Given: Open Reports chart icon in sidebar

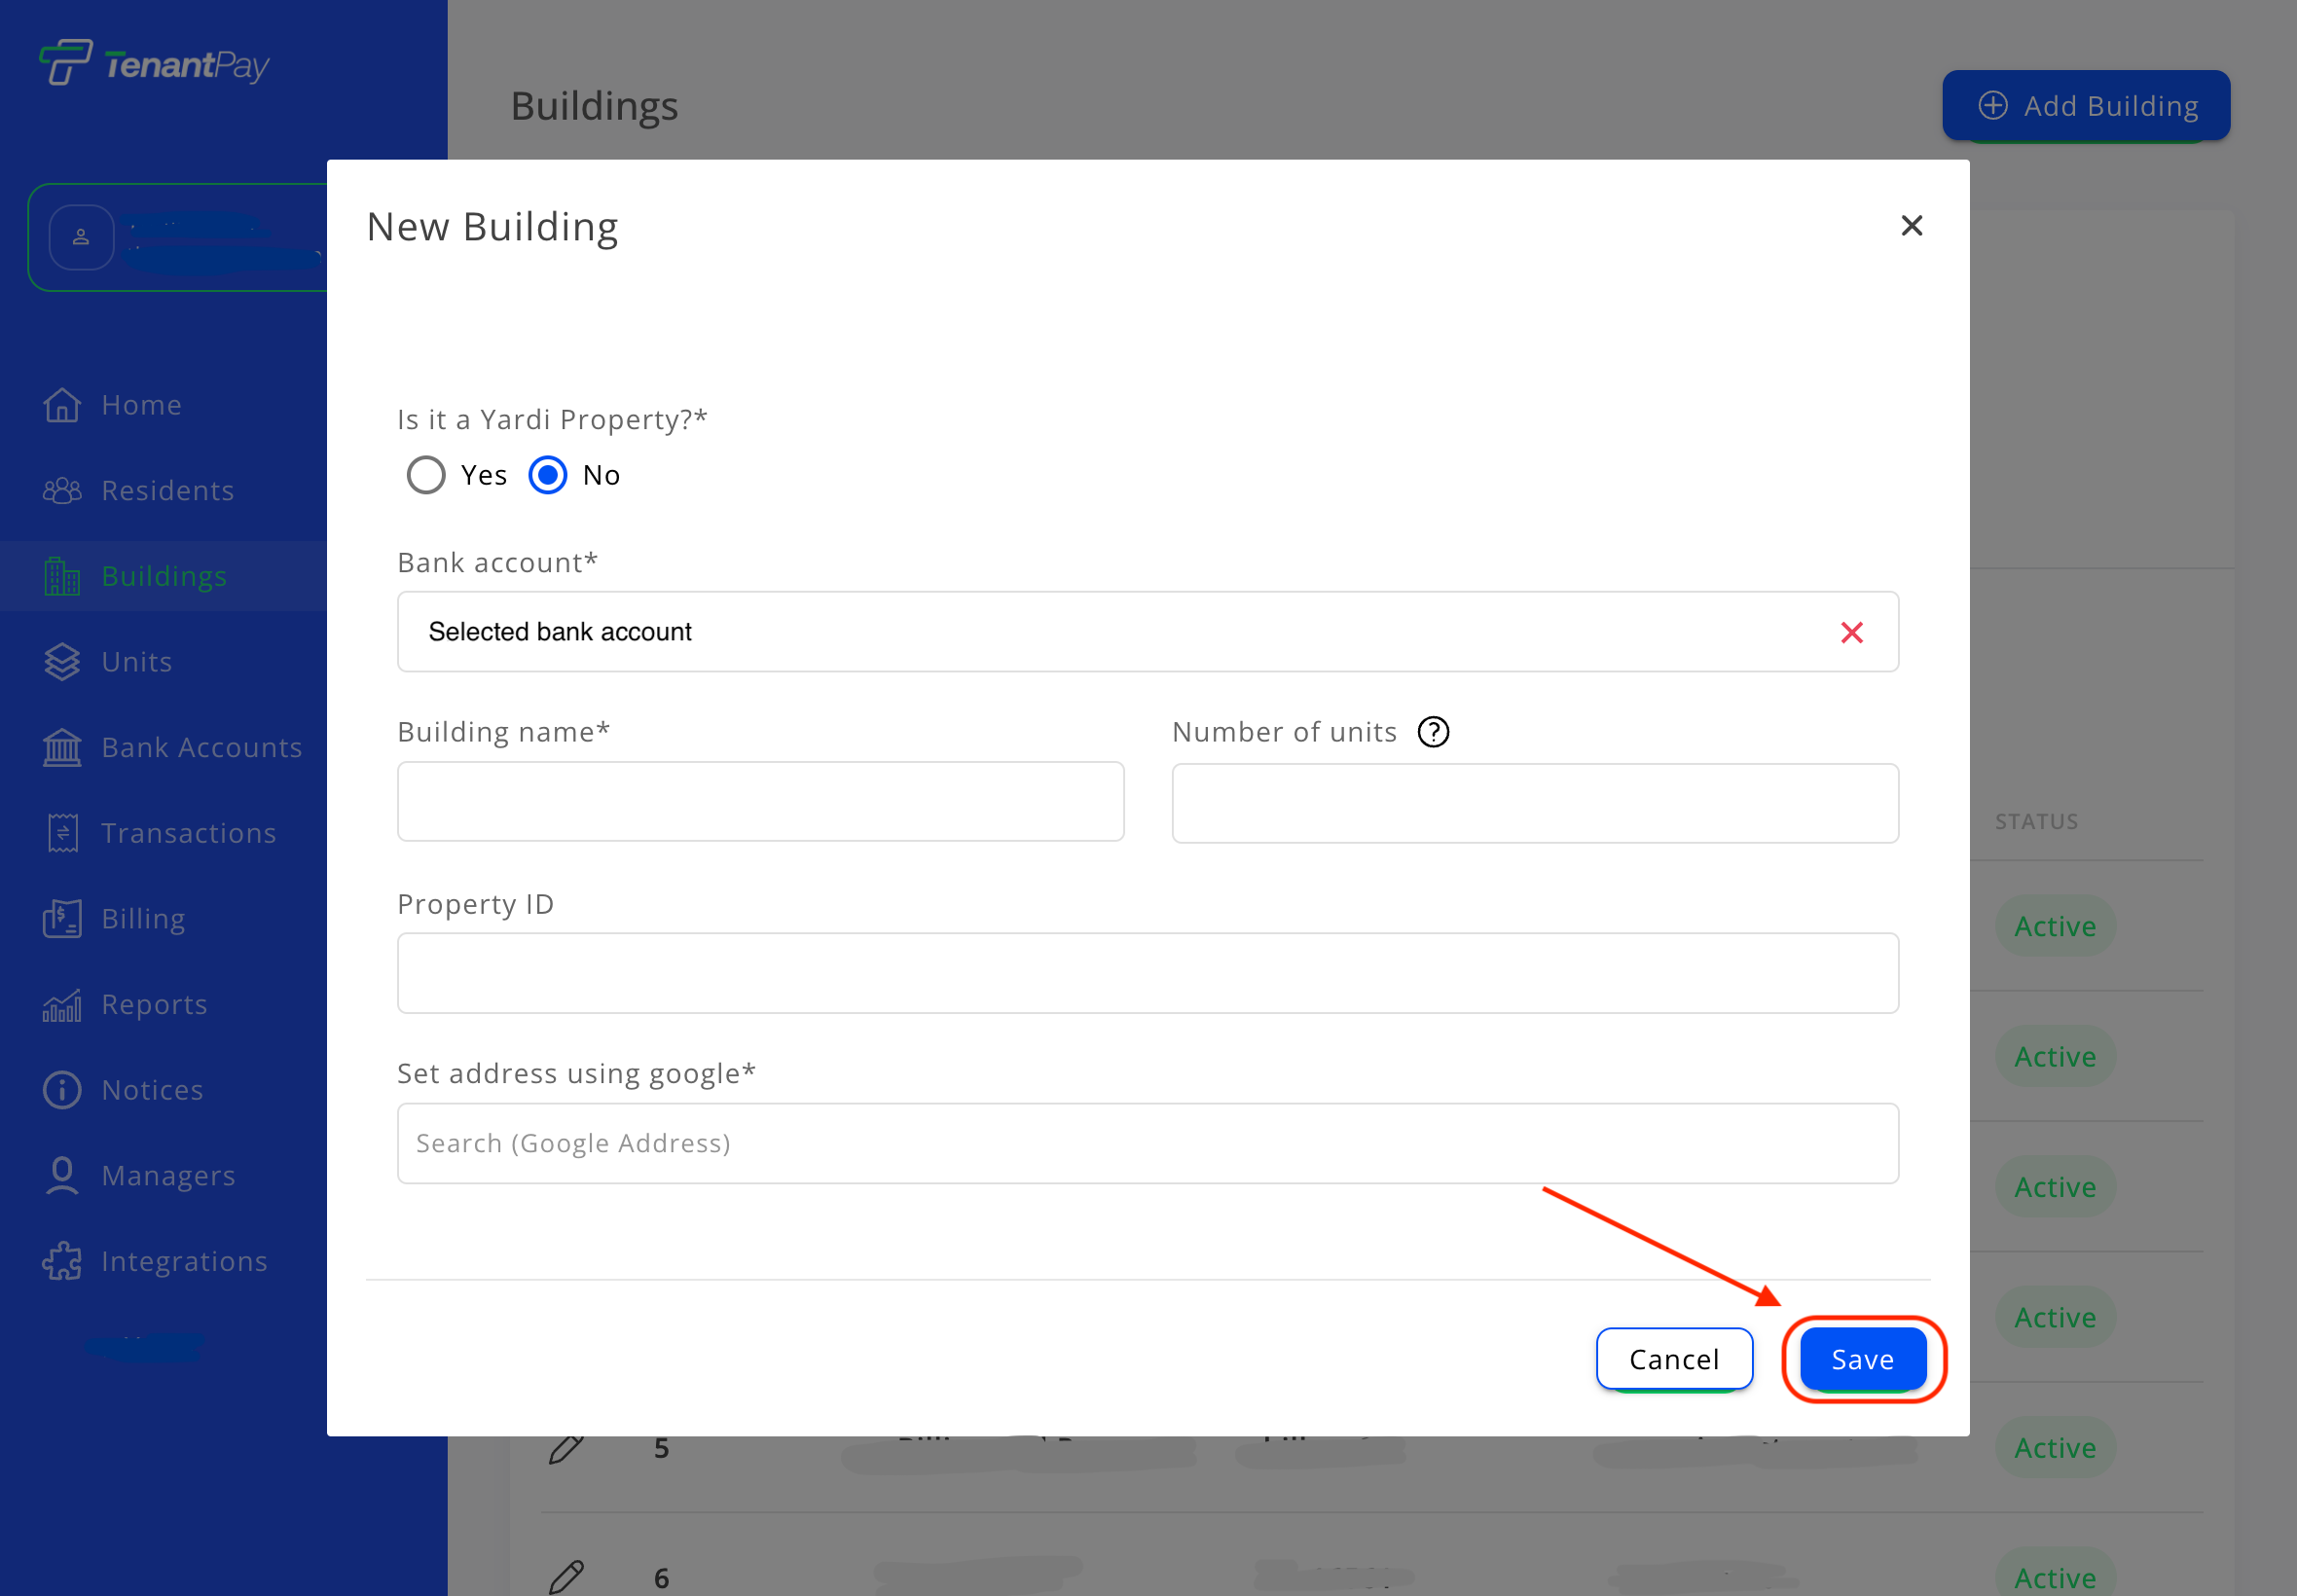Looking at the screenshot, I should click(x=62, y=1005).
